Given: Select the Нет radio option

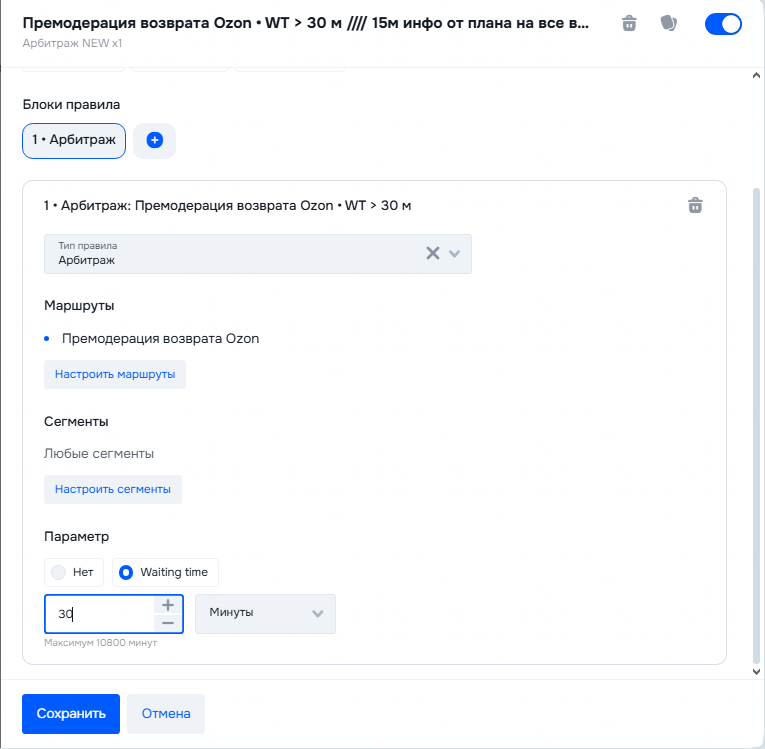Looking at the screenshot, I should coord(74,572).
